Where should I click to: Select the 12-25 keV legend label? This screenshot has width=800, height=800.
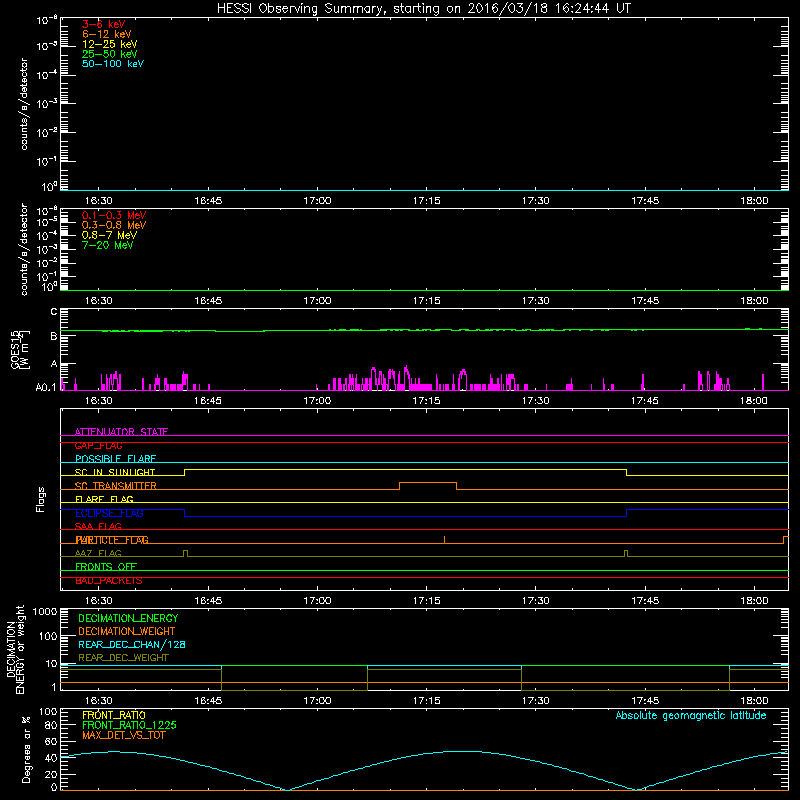[110, 44]
